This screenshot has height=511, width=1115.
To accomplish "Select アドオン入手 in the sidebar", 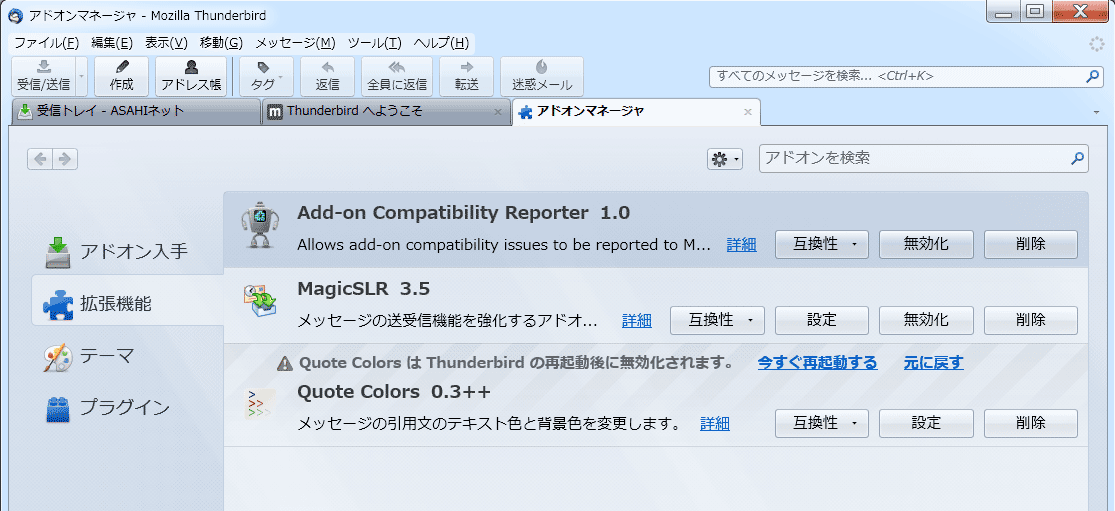I will pos(128,251).
